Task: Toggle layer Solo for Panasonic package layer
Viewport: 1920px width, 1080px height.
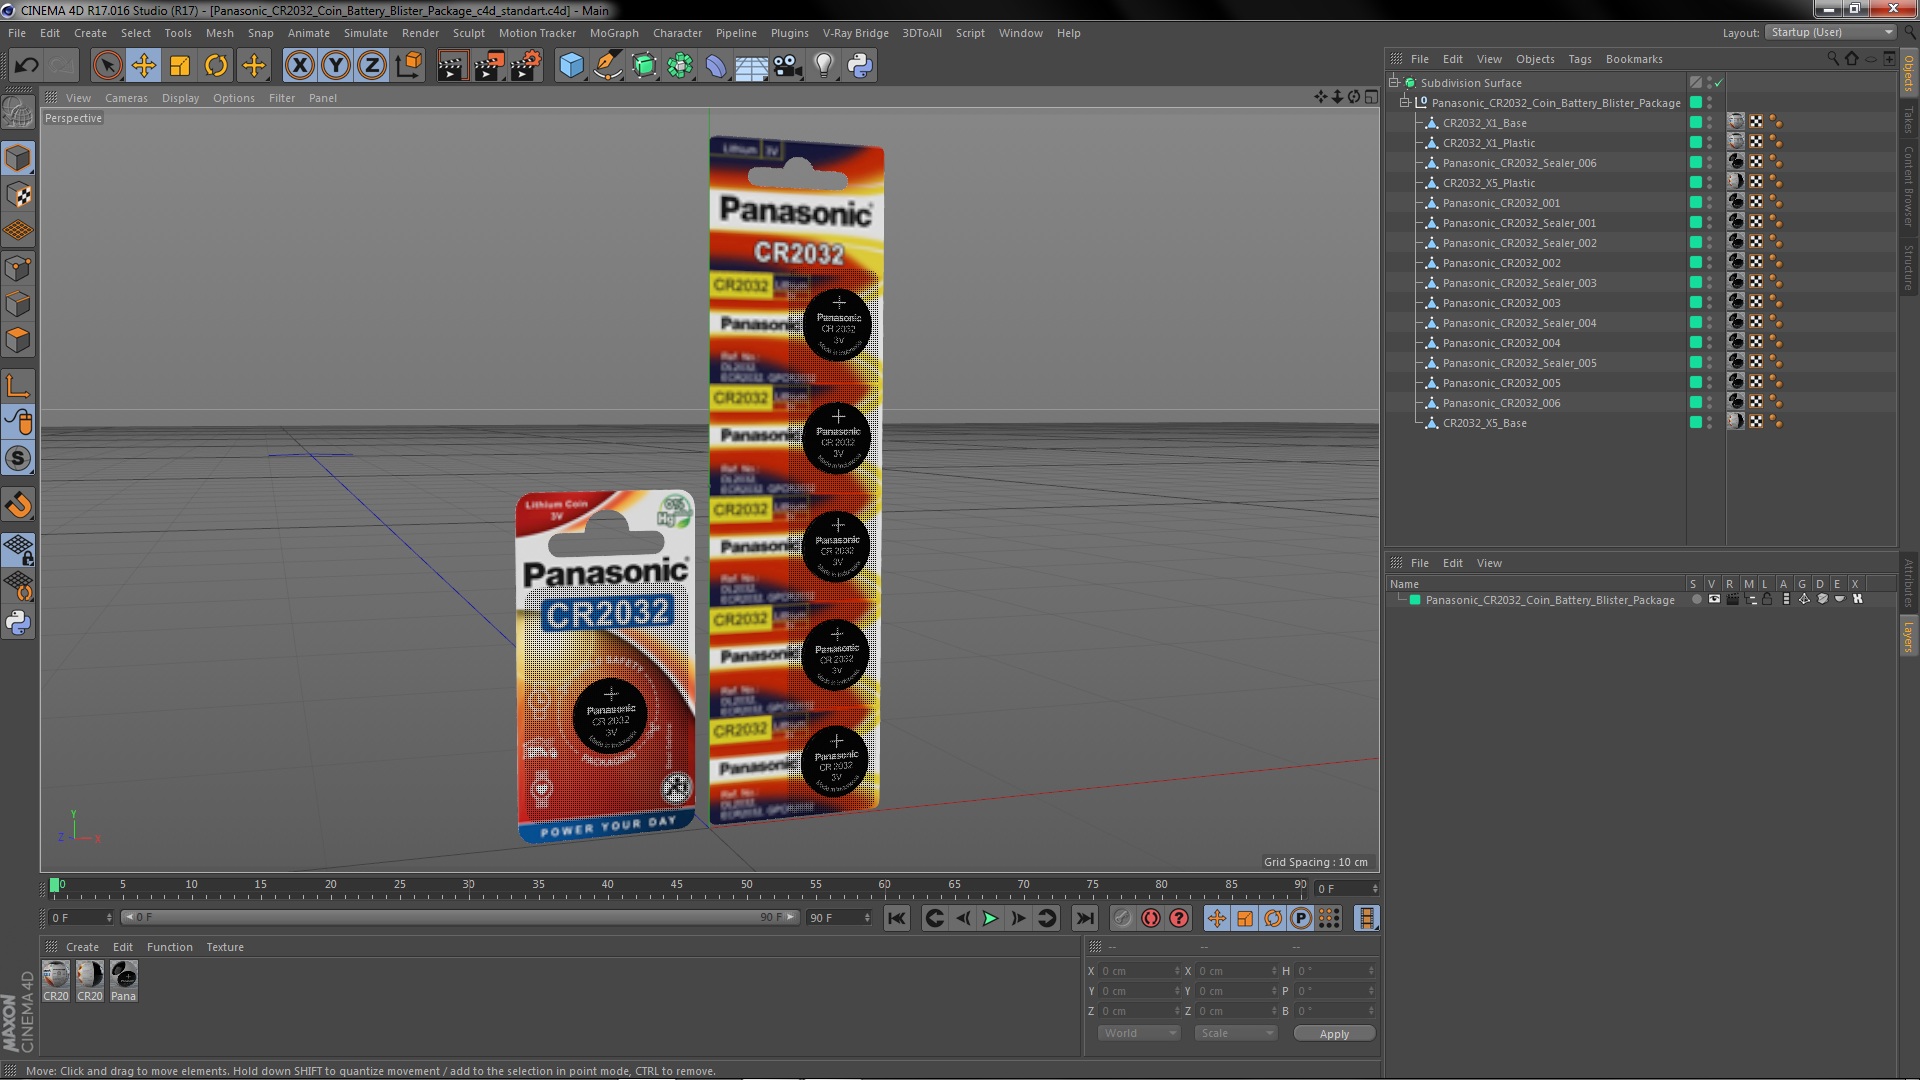Action: [1696, 600]
